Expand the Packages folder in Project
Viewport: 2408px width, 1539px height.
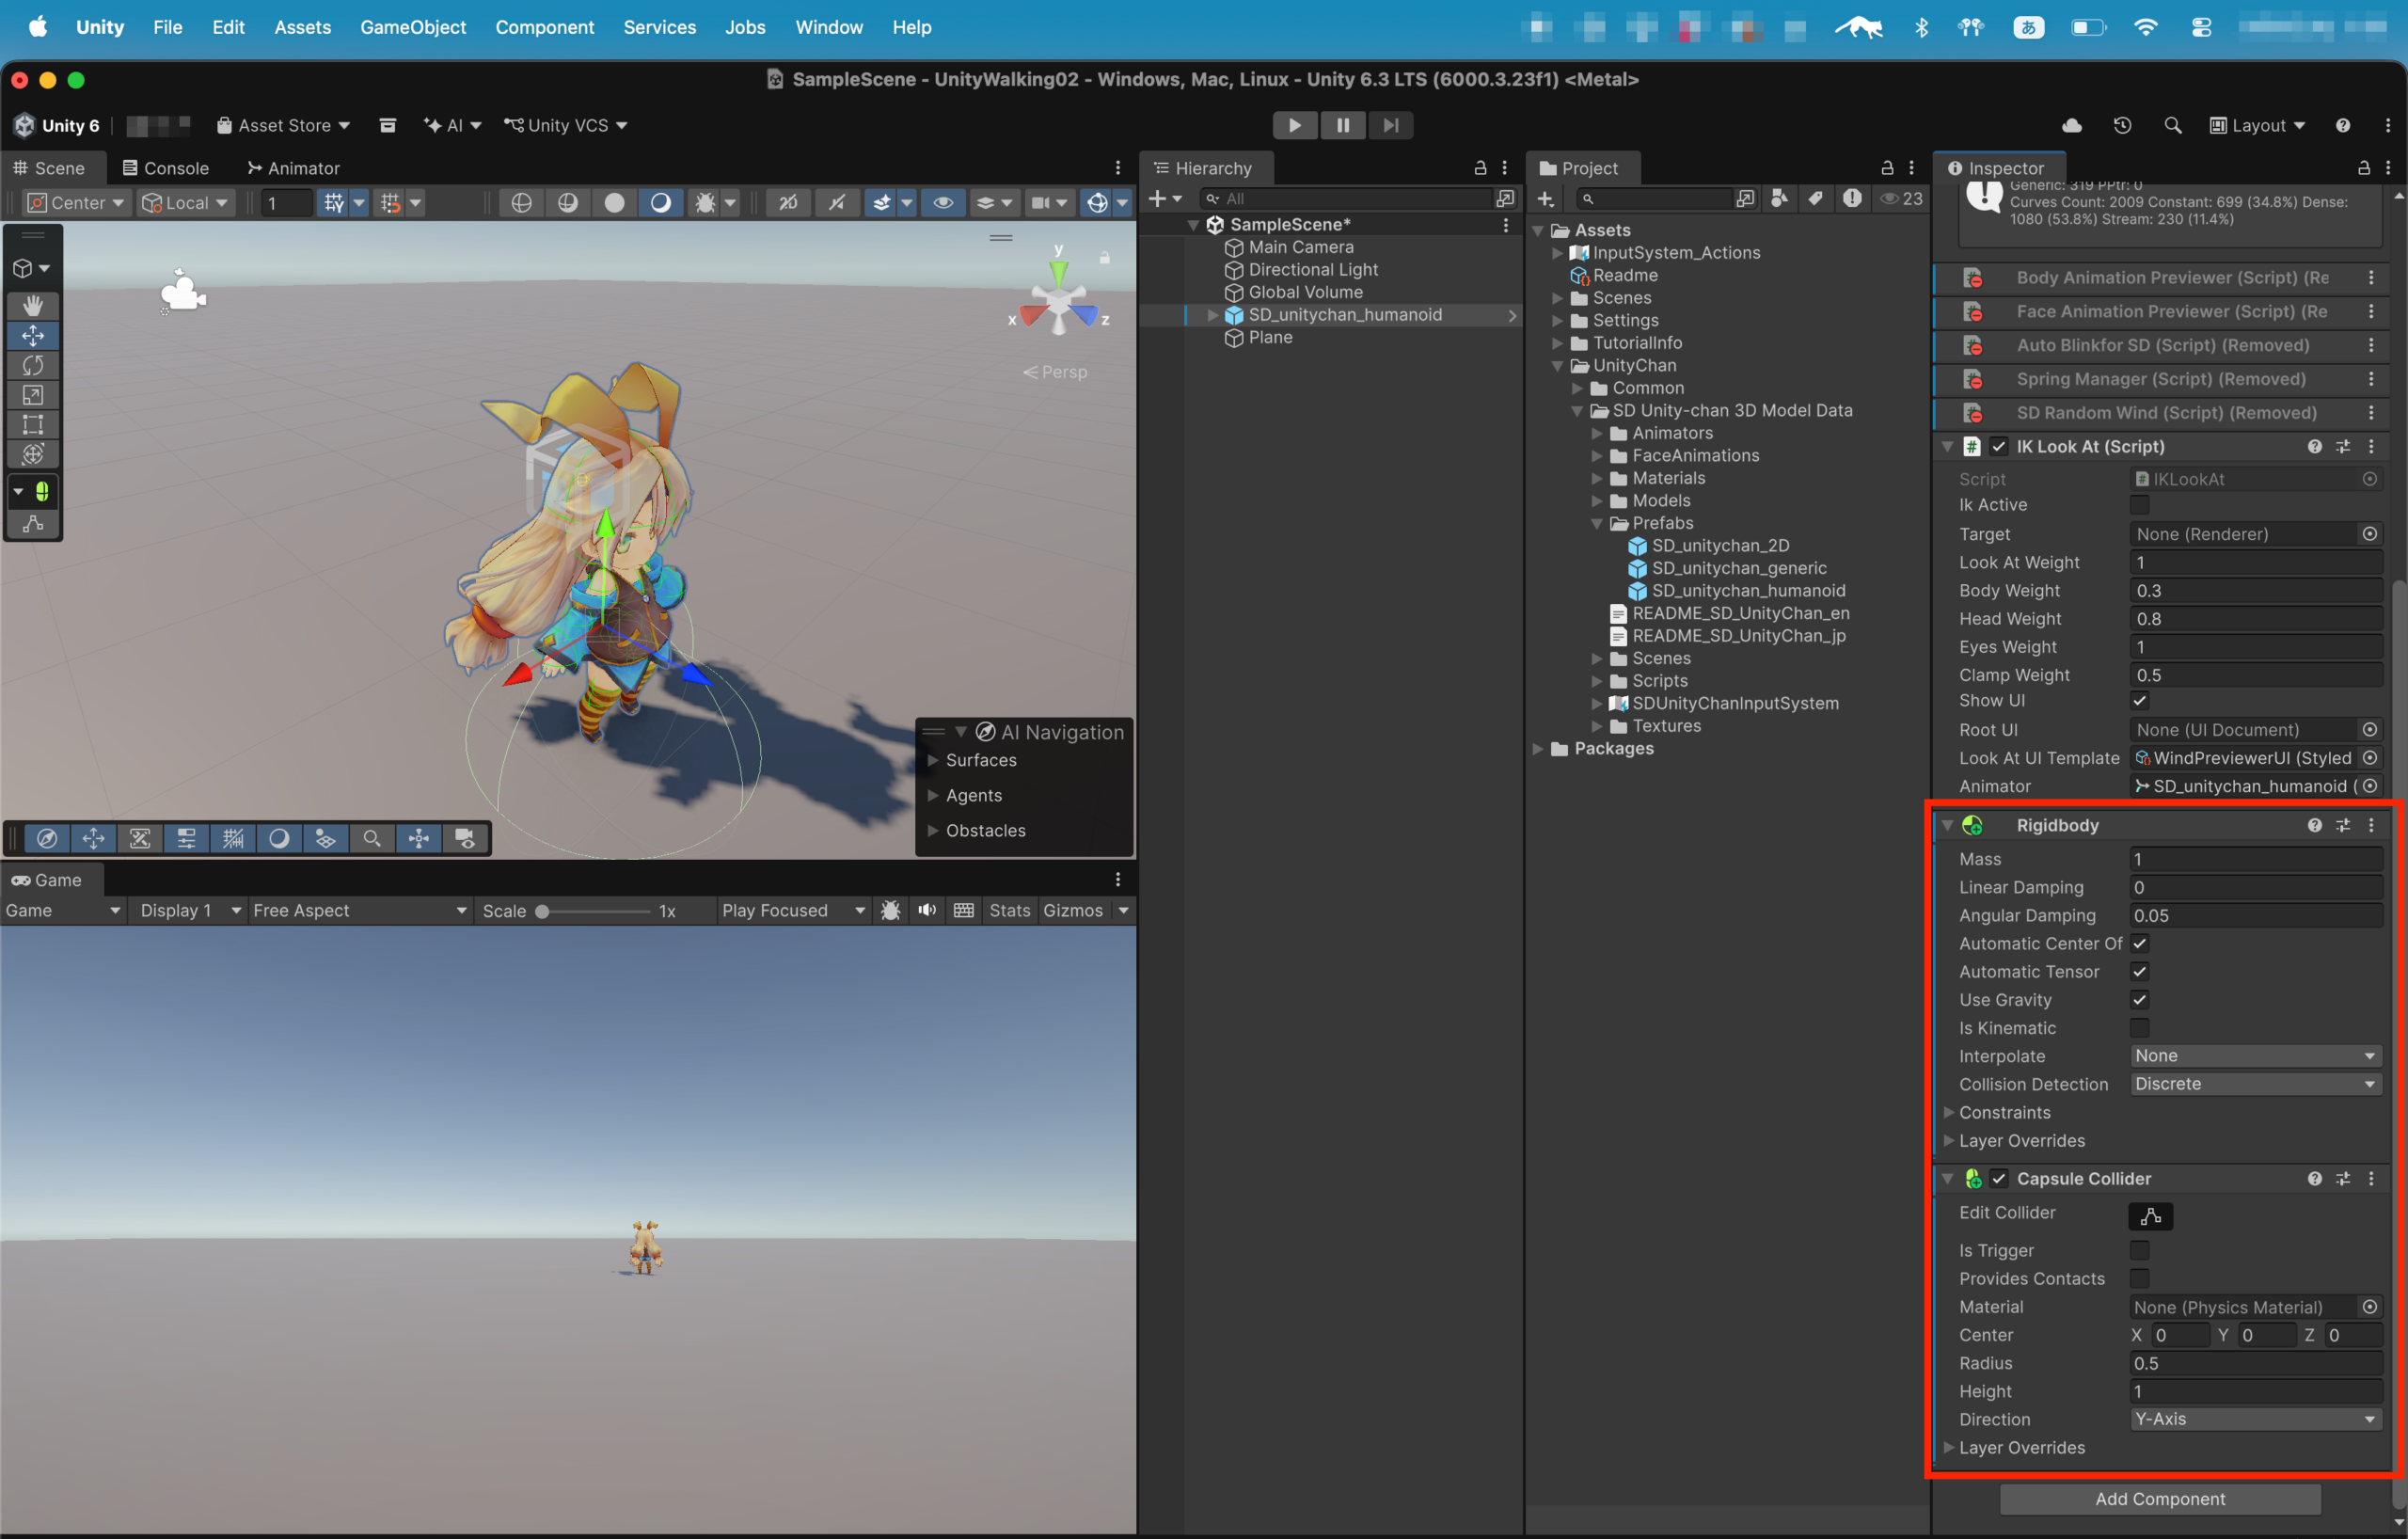tap(1538, 749)
